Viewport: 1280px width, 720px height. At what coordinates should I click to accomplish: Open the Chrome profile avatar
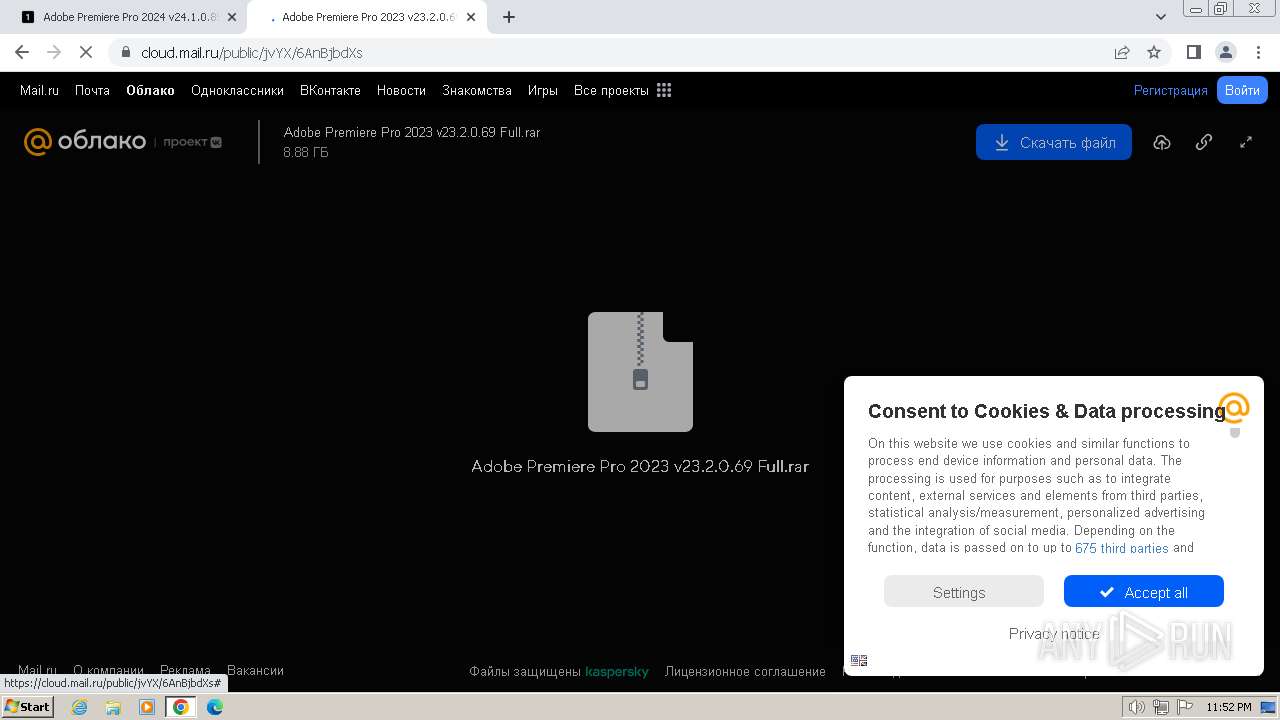(x=1225, y=52)
